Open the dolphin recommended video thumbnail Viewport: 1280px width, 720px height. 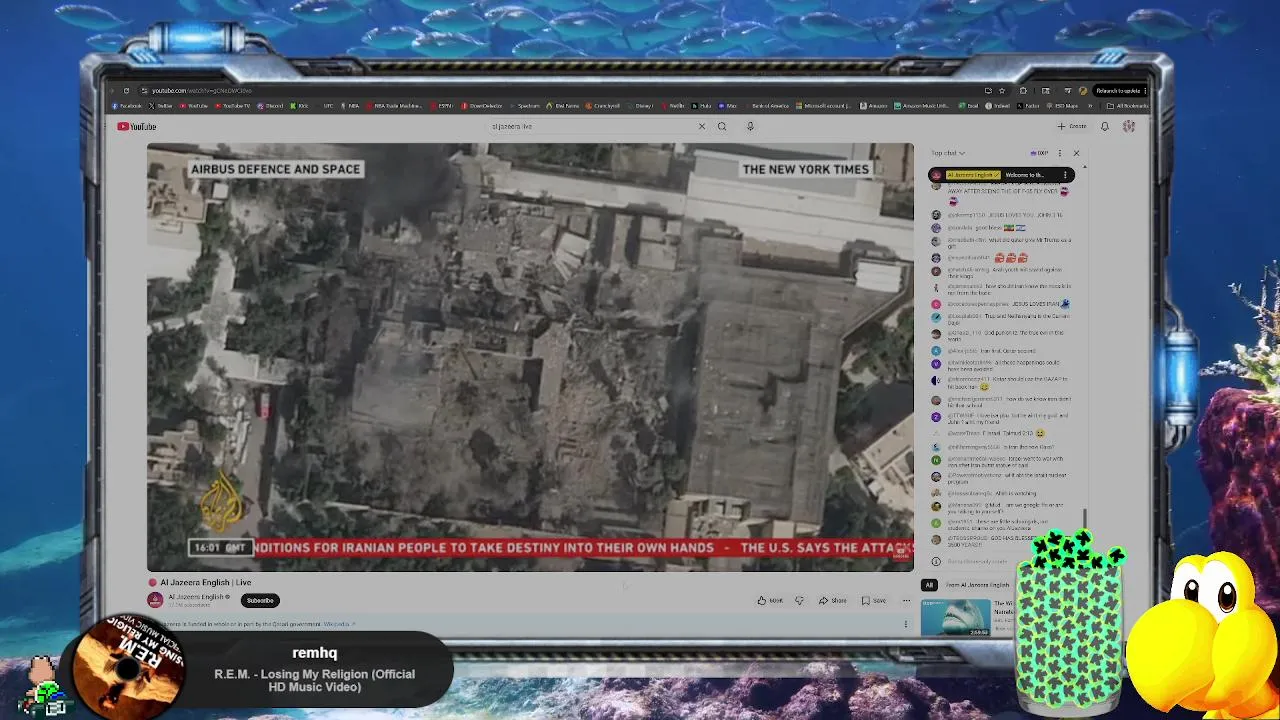click(x=956, y=617)
